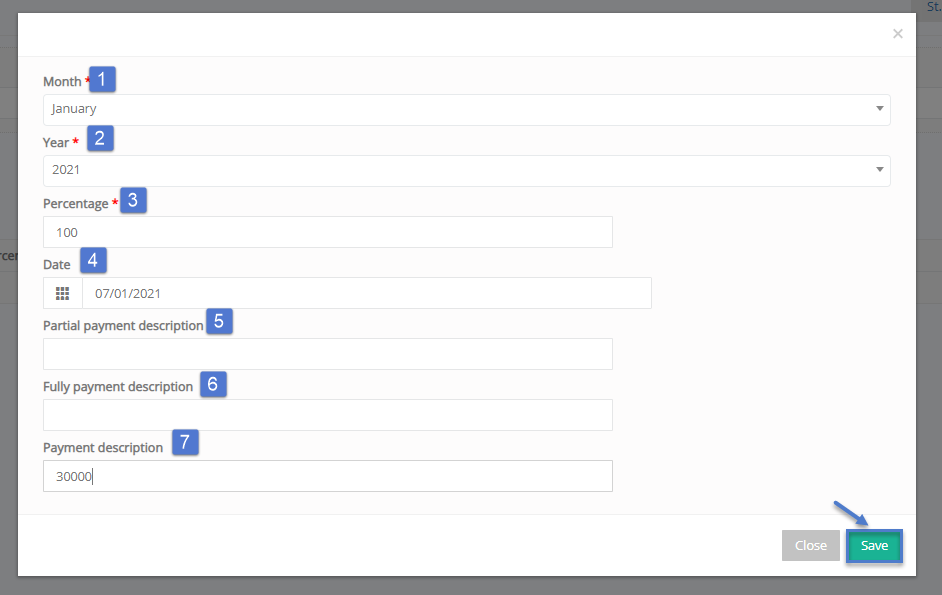Click the Partial payment description input
Viewport: 942px width, 595px height.
(x=328, y=354)
